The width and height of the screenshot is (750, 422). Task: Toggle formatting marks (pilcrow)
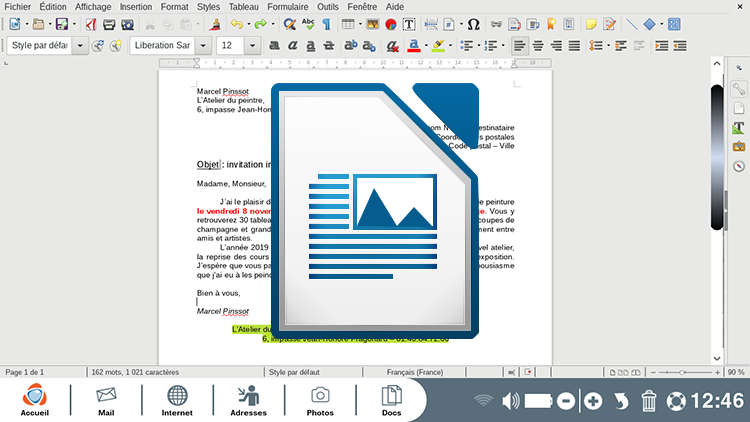(x=327, y=24)
